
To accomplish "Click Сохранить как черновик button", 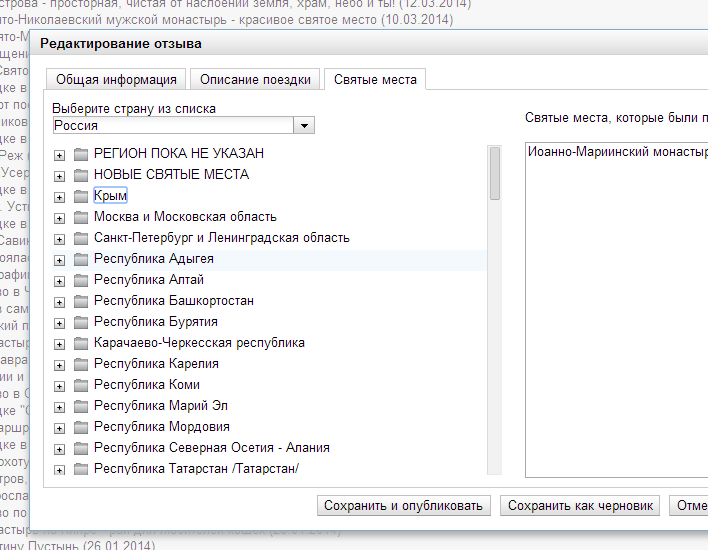I will (x=580, y=506).
